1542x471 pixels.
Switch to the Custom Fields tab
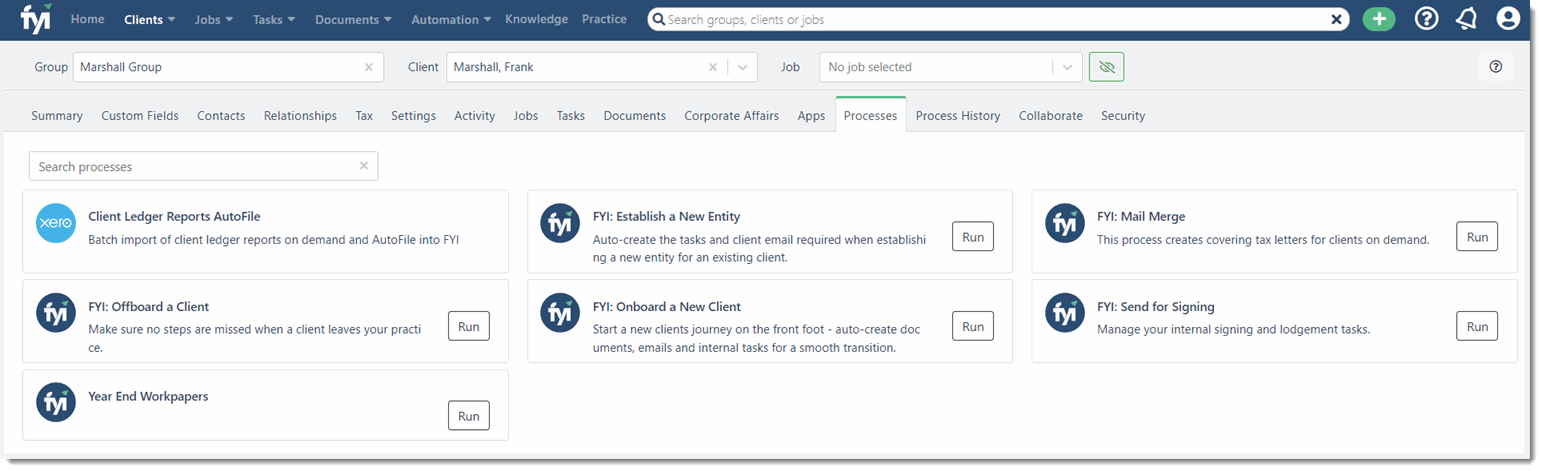(x=140, y=115)
